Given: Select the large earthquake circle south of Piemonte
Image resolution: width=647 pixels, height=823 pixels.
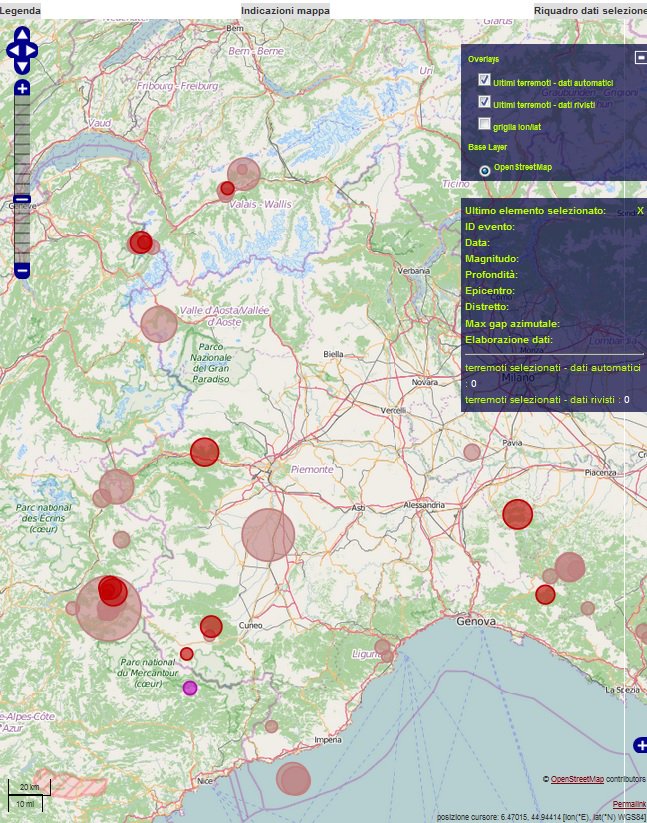Looking at the screenshot, I should (x=268, y=535).
